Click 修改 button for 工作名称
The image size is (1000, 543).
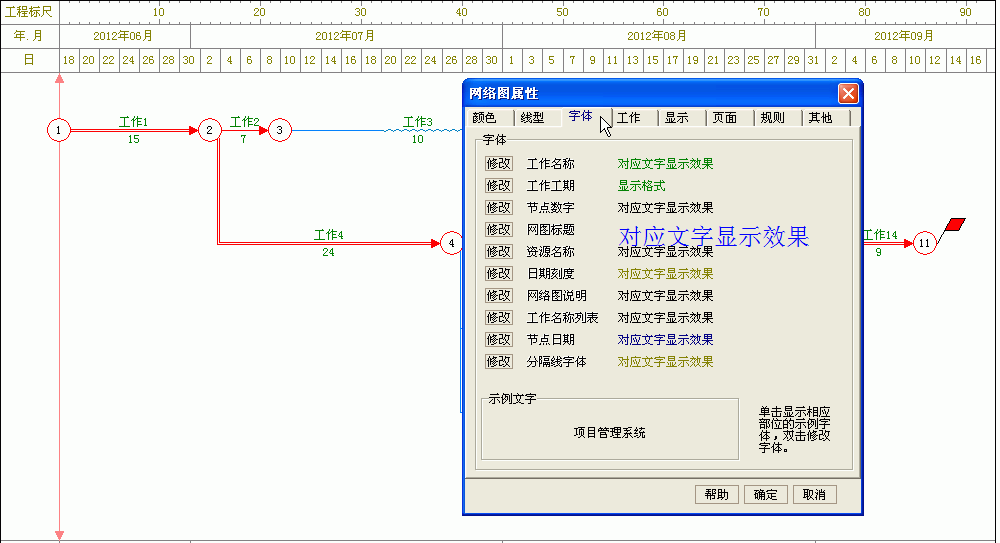[x=498, y=164]
